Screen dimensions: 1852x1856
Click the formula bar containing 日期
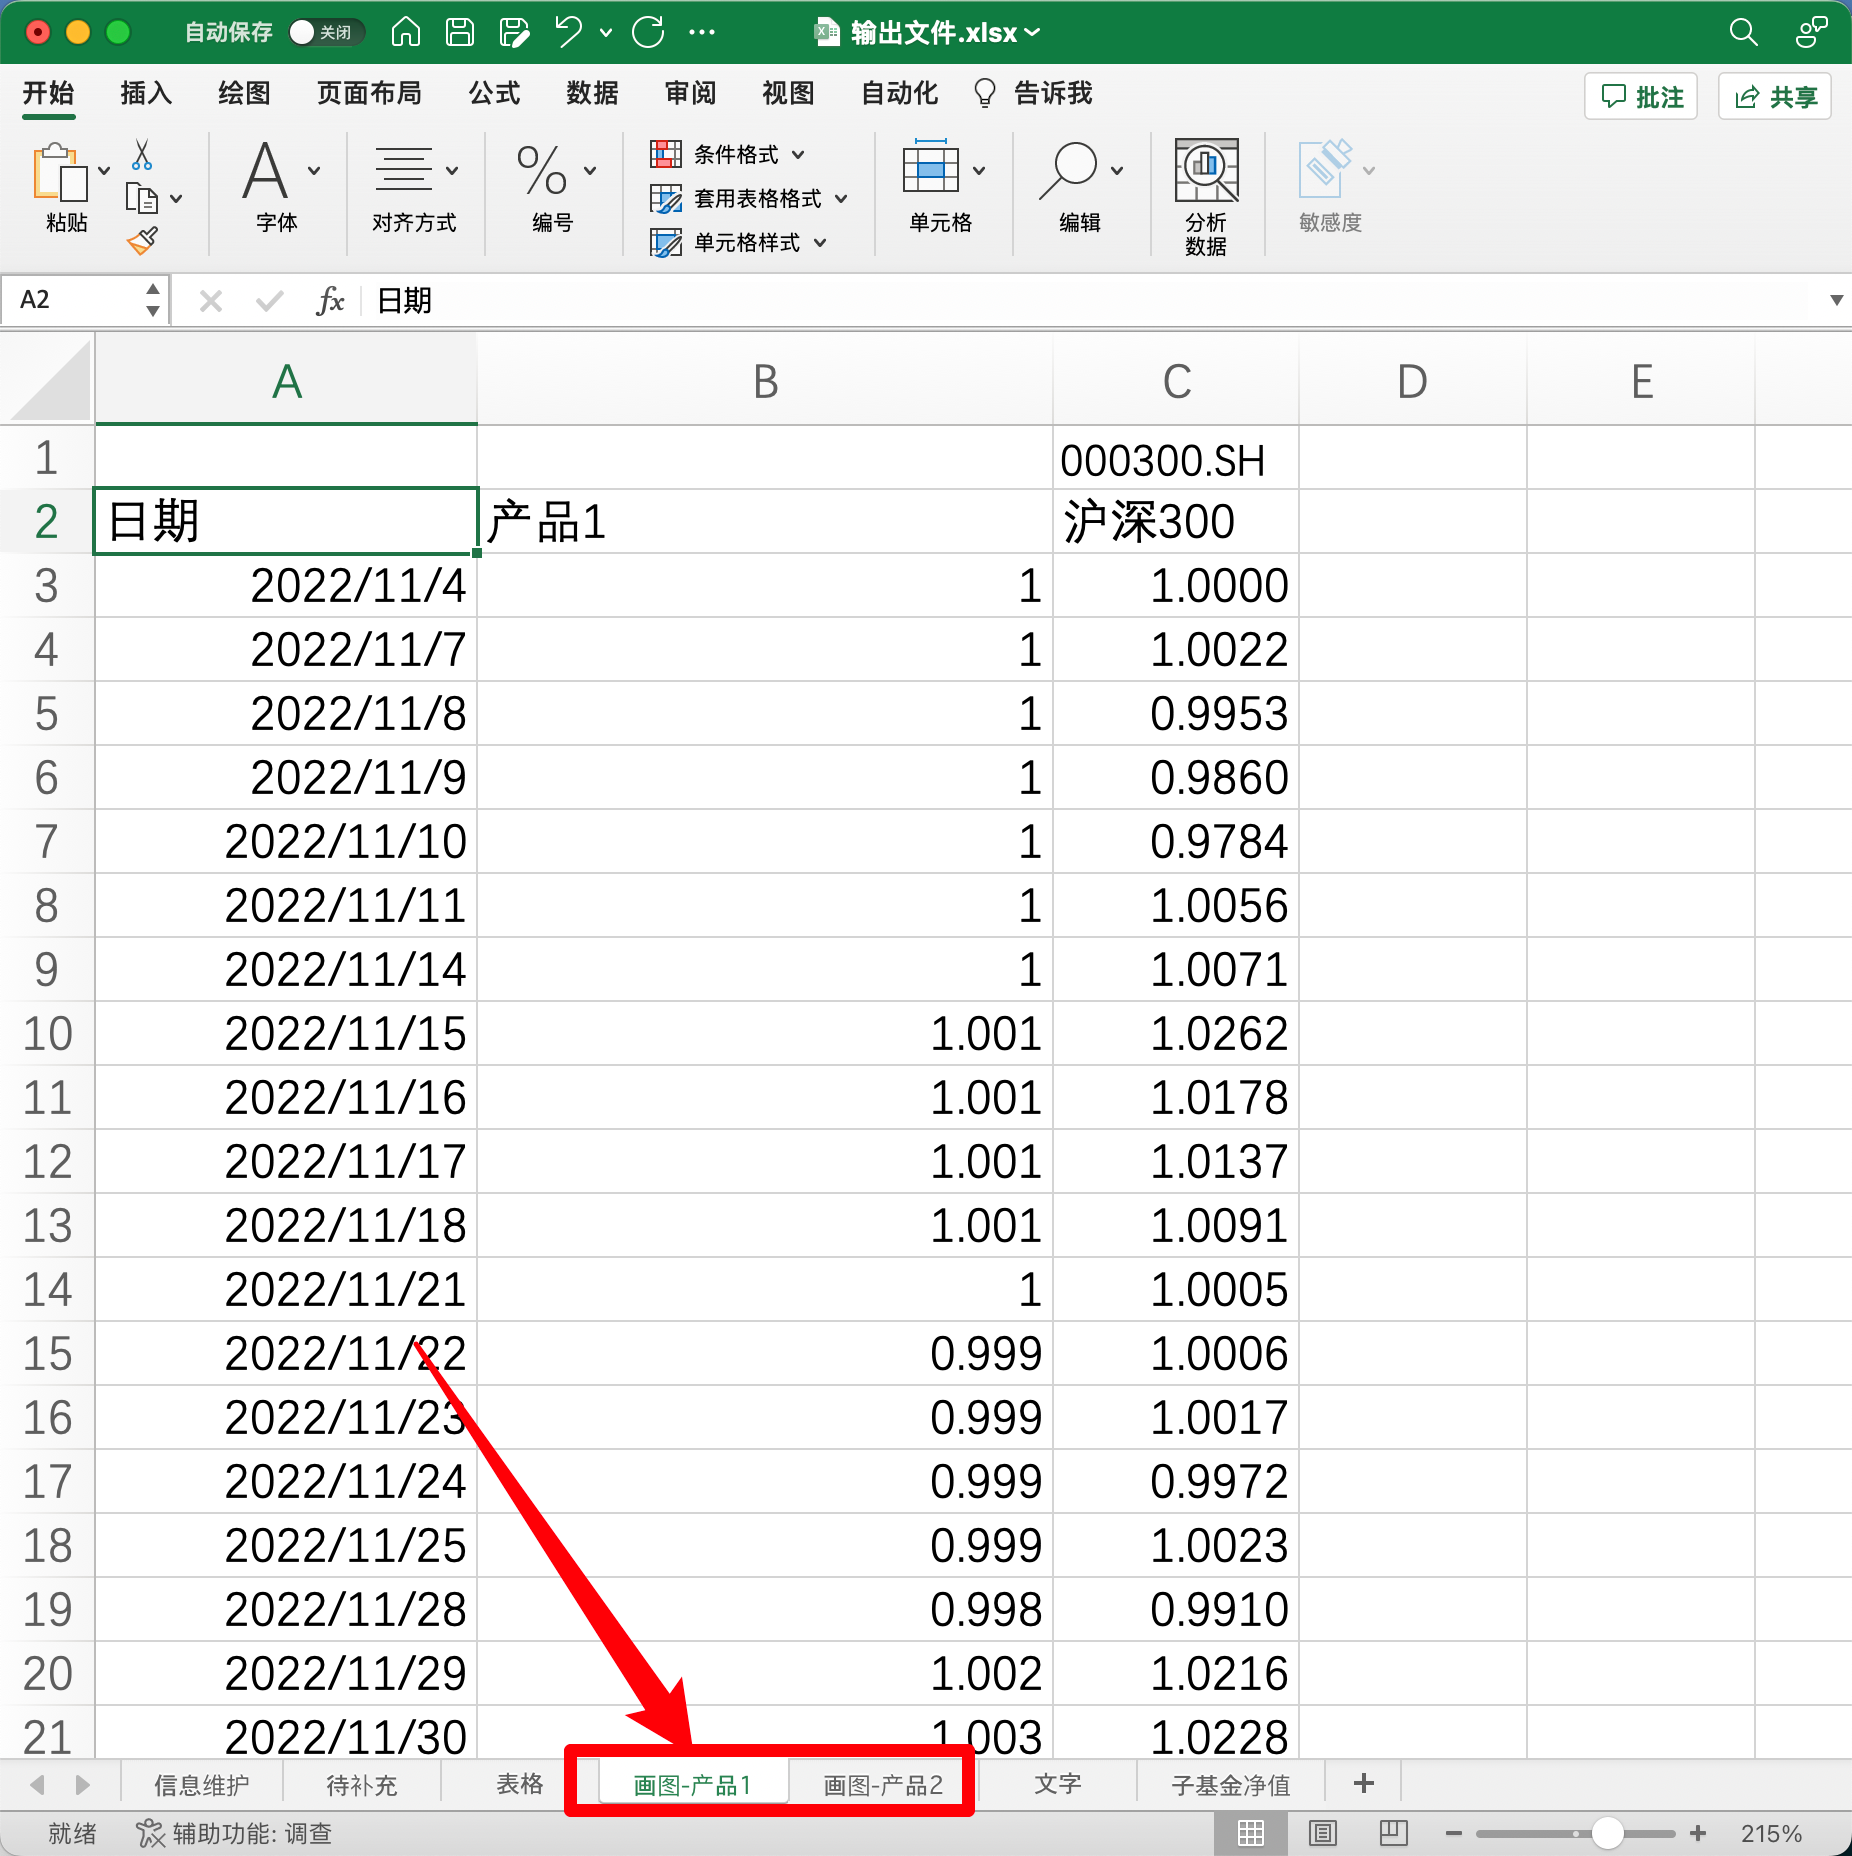pyautogui.click(x=1095, y=300)
